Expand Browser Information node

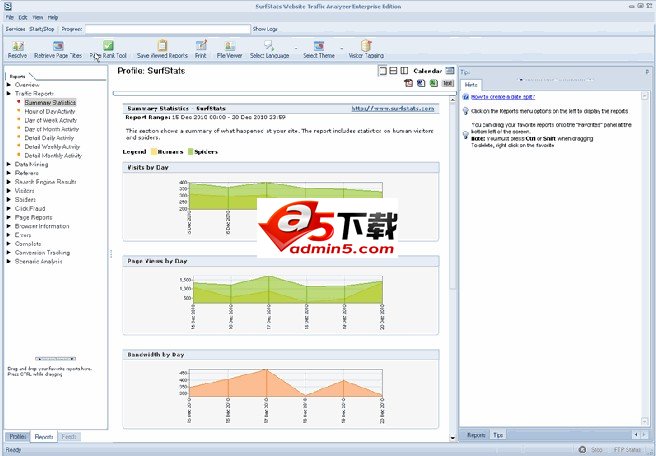(9, 226)
